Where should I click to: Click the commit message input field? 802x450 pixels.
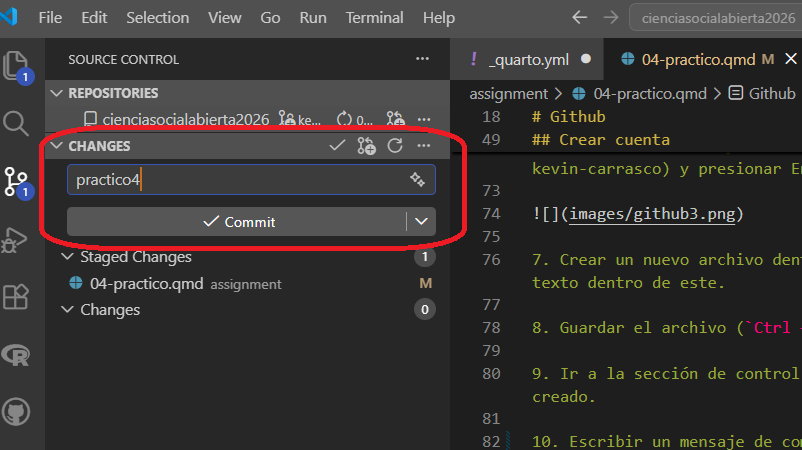pos(240,180)
